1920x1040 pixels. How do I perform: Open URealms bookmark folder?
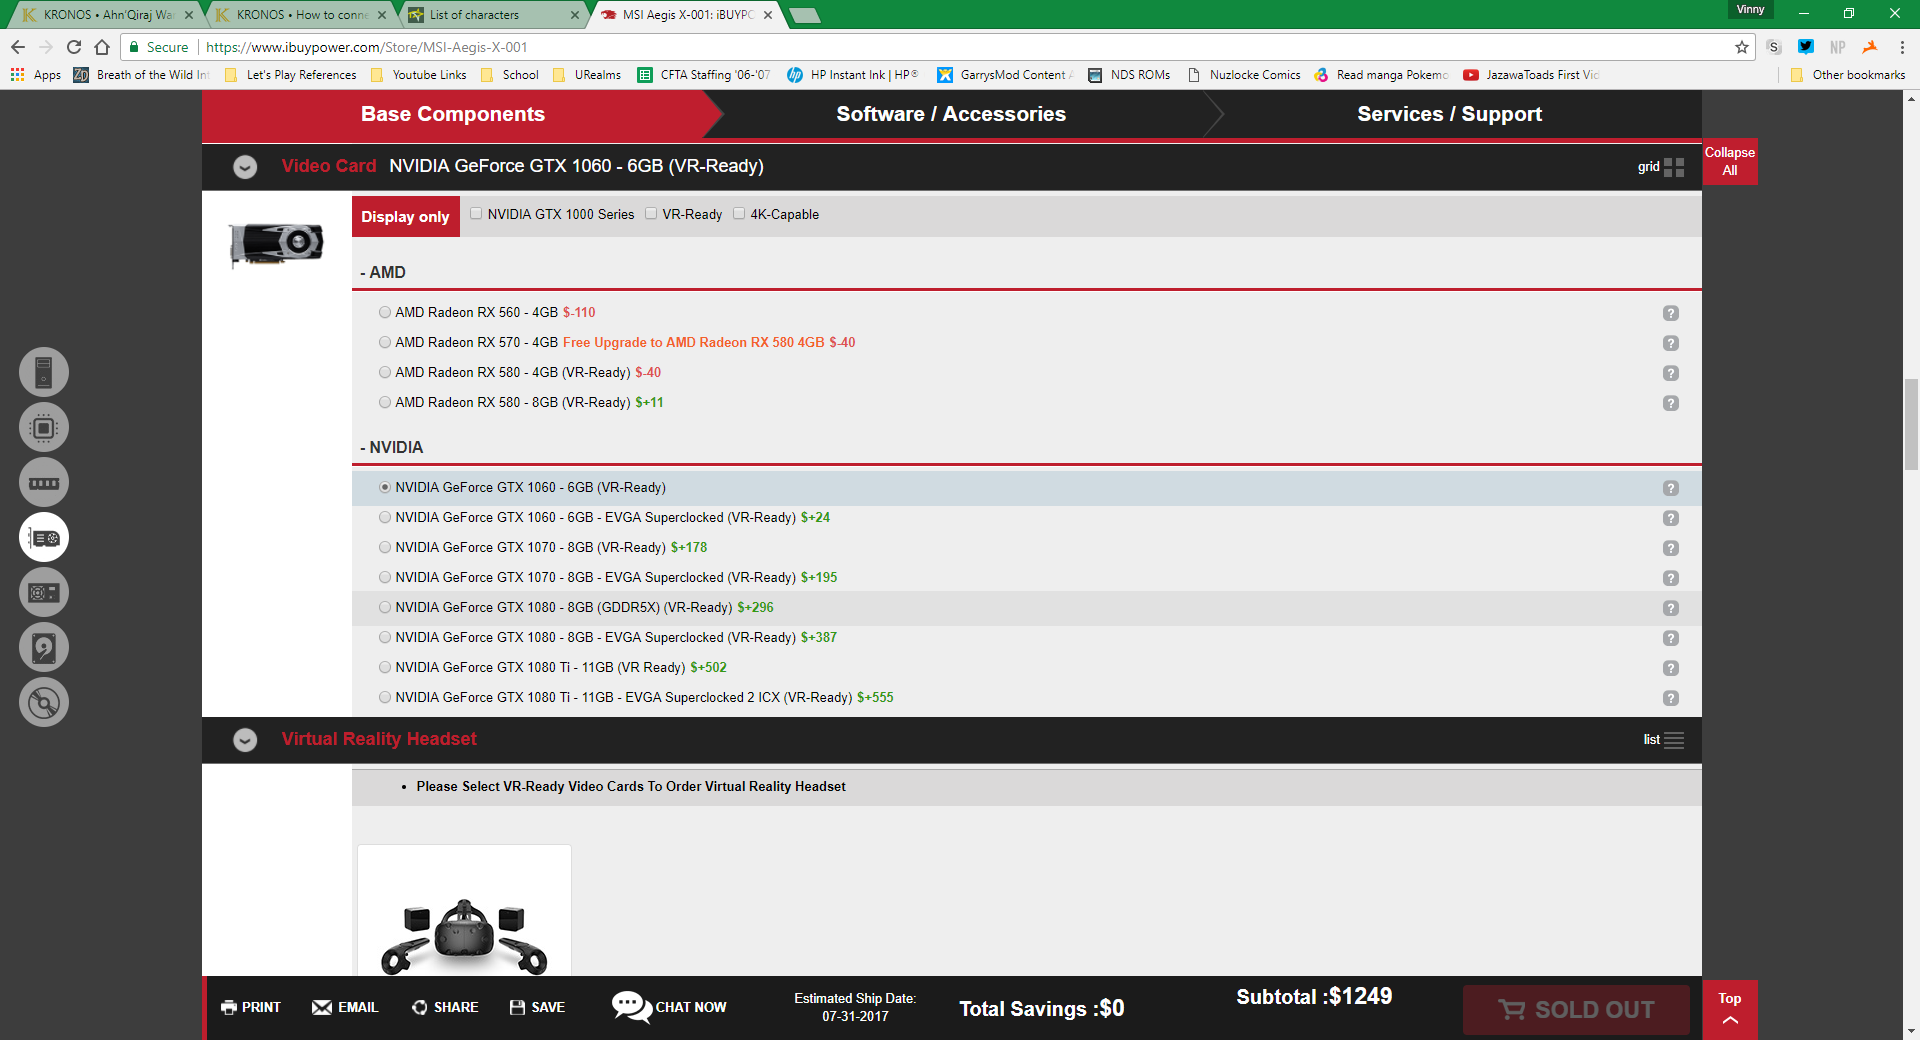click(x=587, y=75)
